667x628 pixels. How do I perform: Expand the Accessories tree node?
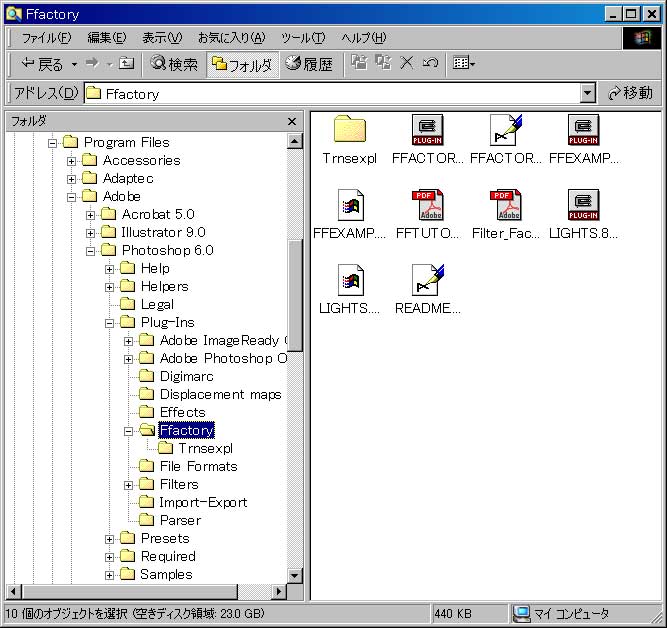[71, 161]
